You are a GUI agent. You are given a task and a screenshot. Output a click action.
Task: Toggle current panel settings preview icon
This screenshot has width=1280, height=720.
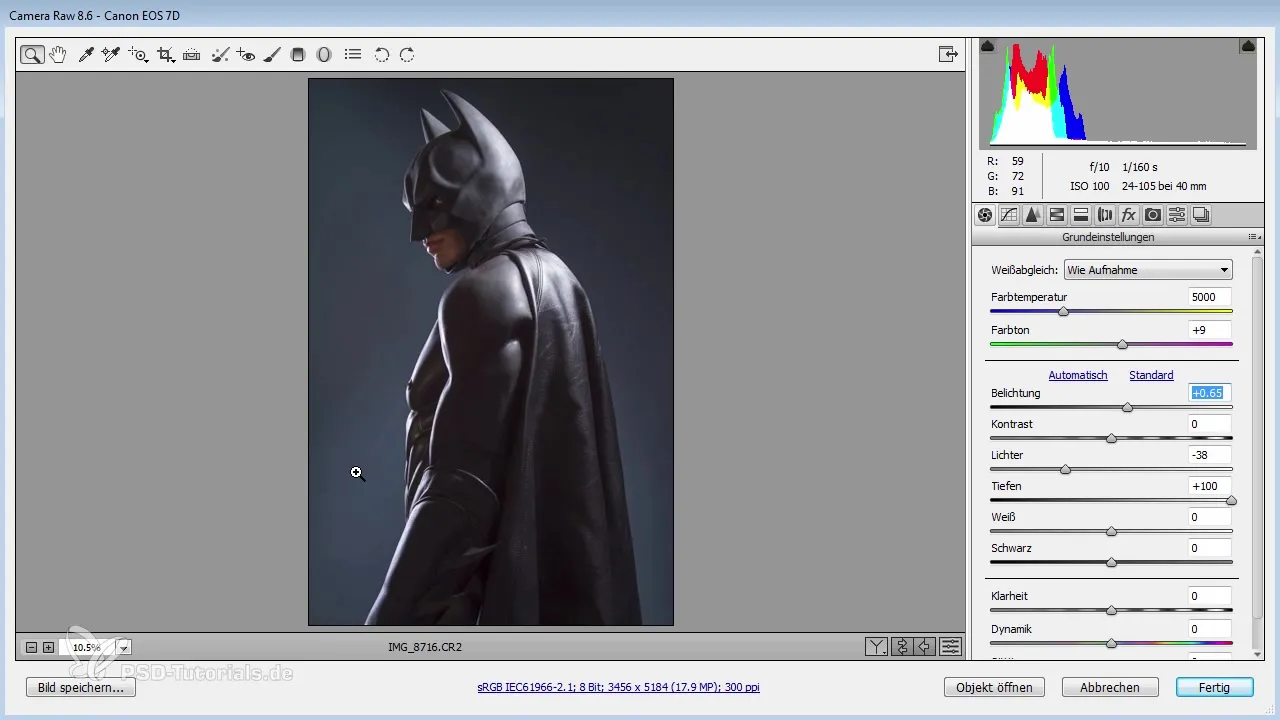[950, 647]
